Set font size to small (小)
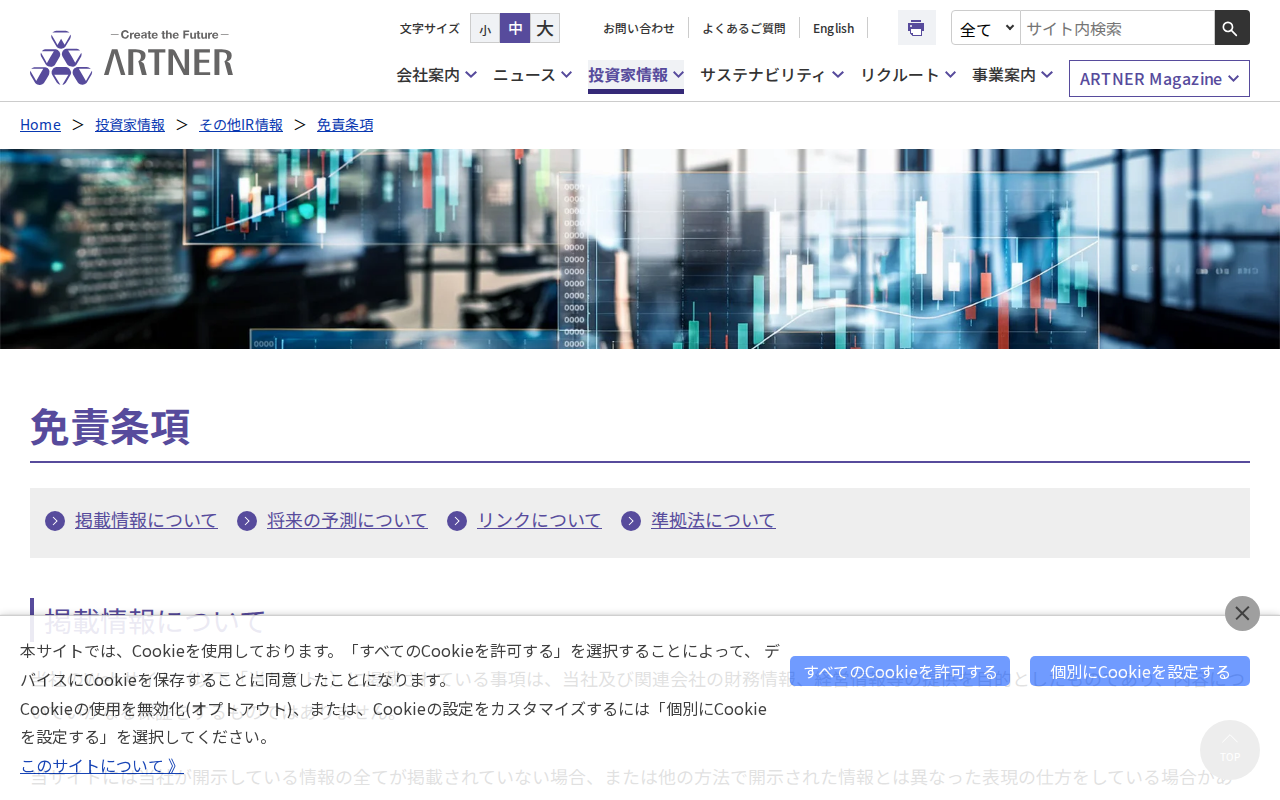This screenshot has height=800, width=1280. (485, 28)
